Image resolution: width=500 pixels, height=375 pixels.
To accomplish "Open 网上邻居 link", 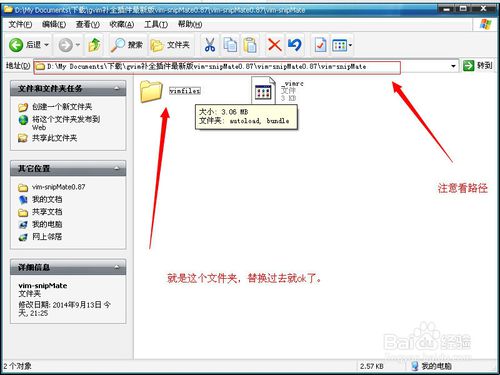I will (x=47, y=237).
